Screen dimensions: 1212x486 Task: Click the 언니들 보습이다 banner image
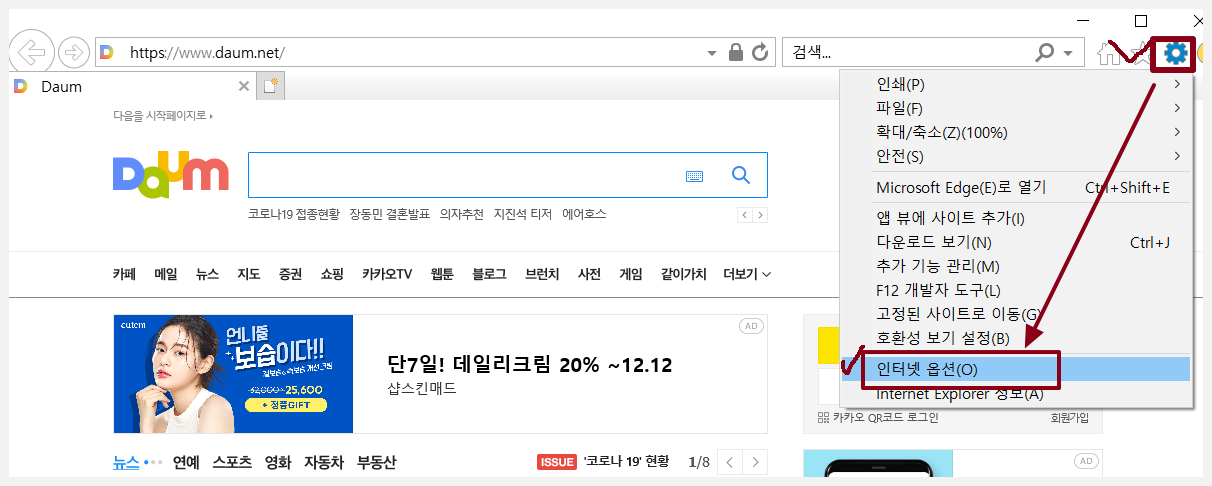point(233,374)
